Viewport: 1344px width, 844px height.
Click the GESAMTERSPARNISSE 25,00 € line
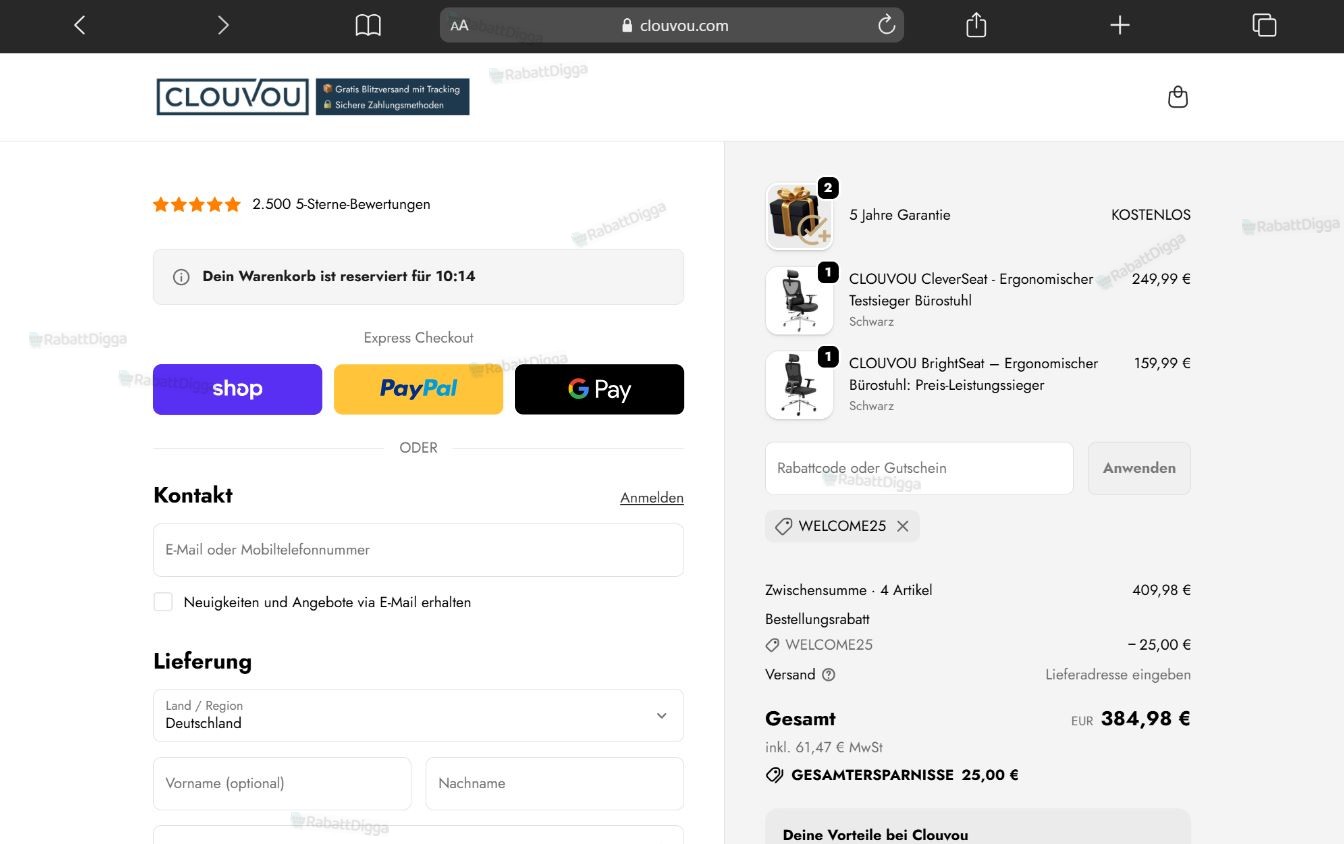pos(892,775)
